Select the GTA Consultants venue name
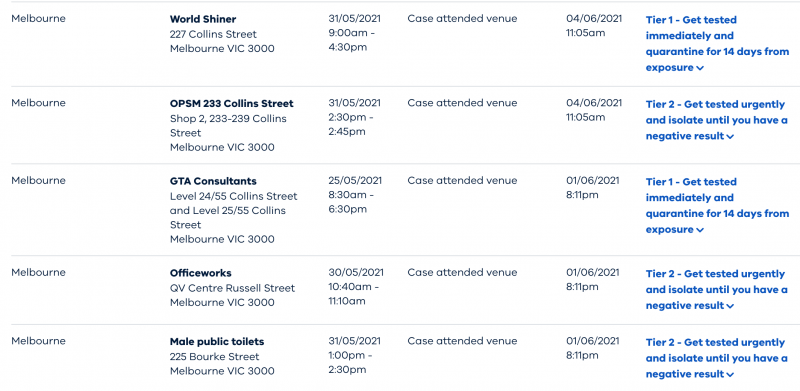The width and height of the screenshot is (800, 391). (x=213, y=181)
